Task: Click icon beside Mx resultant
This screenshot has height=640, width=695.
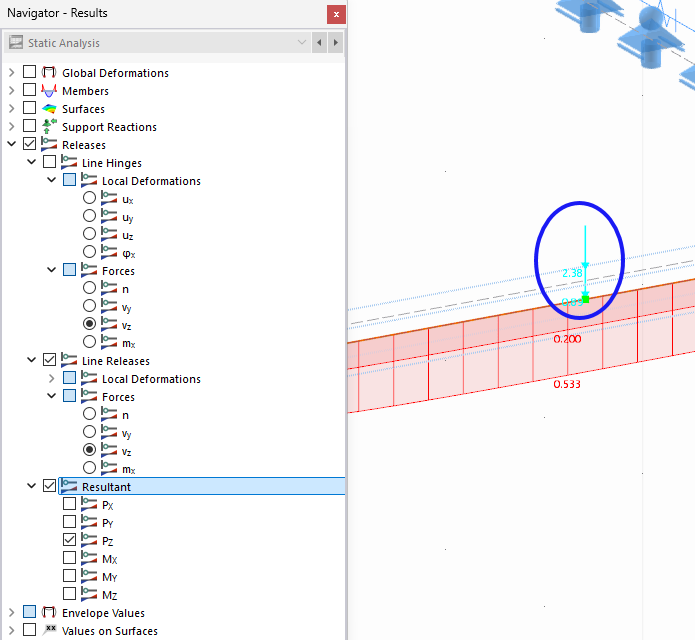Action: click(89, 558)
